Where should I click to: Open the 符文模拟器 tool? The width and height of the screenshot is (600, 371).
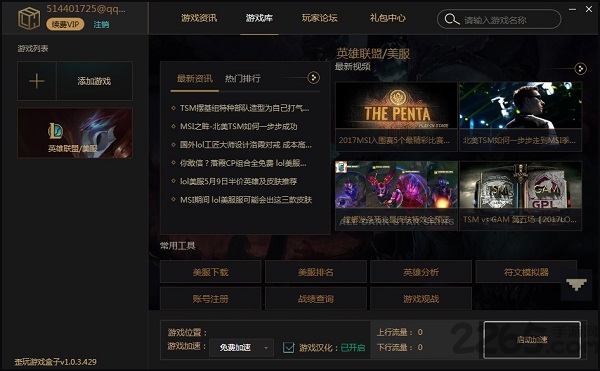coord(526,272)
